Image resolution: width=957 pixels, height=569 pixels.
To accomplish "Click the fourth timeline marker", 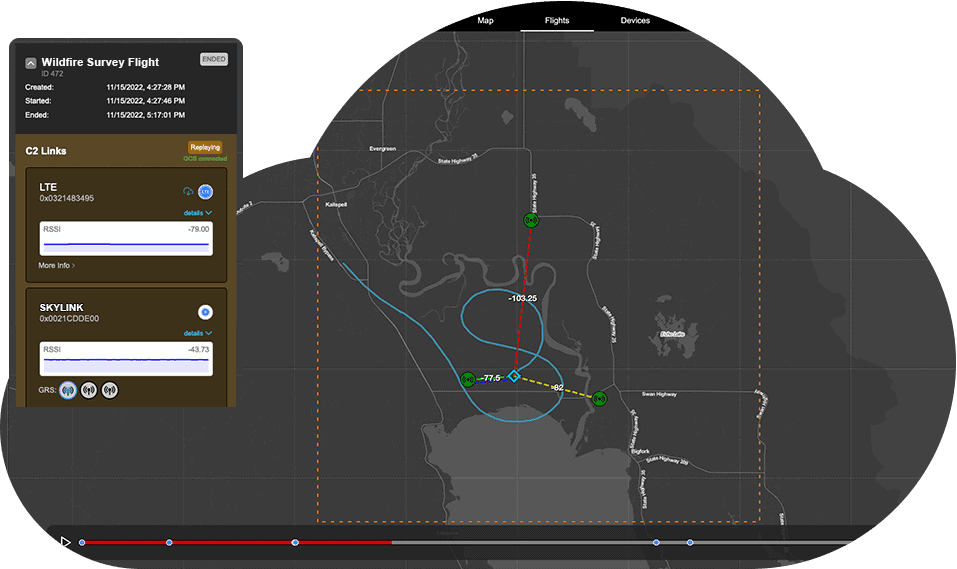I will tap(656, 542).
